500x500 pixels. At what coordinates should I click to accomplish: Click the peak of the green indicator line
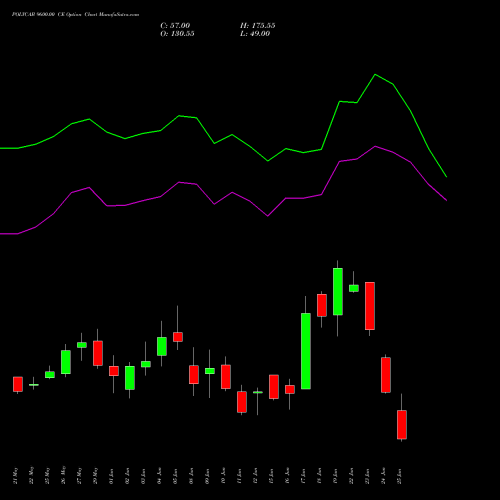[x=375, y=75]
